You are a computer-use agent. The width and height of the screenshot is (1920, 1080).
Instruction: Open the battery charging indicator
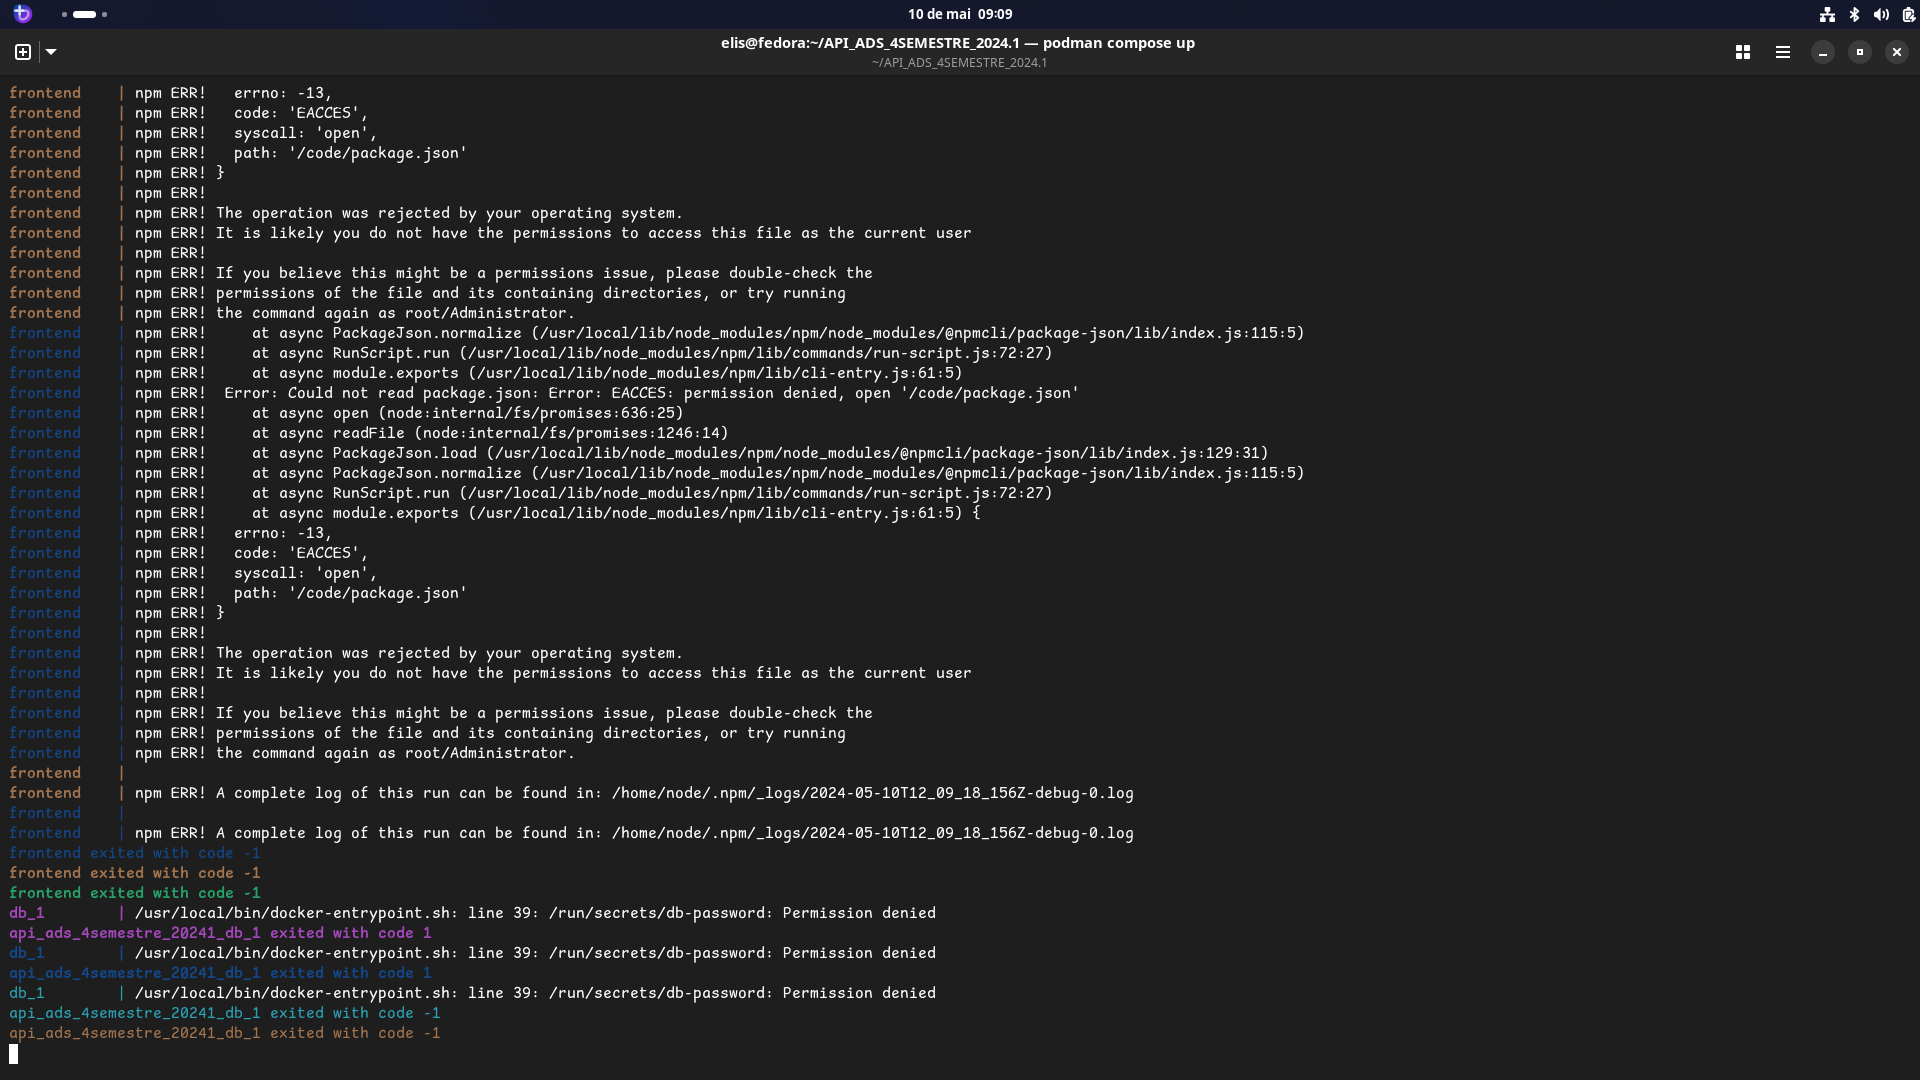pyautogui.click(x=1908, y=14)
